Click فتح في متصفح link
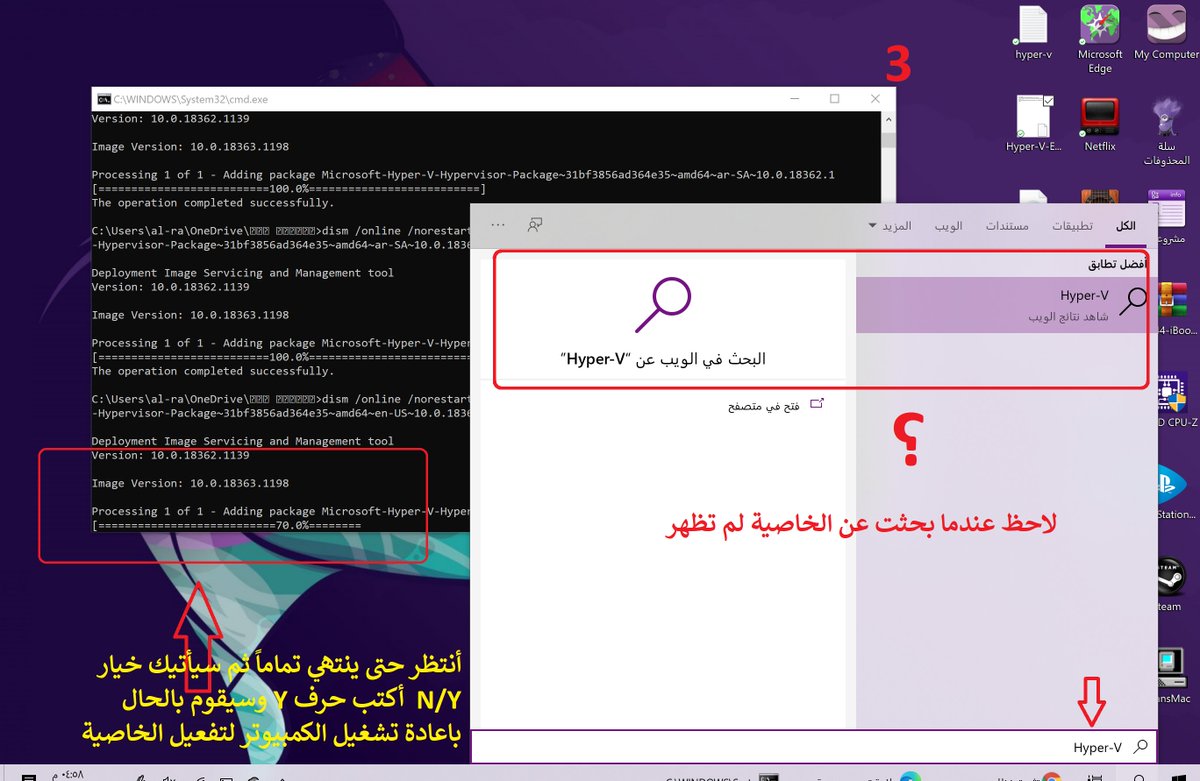The width and height of the screenshot is (1200, 781). (775, 405)
